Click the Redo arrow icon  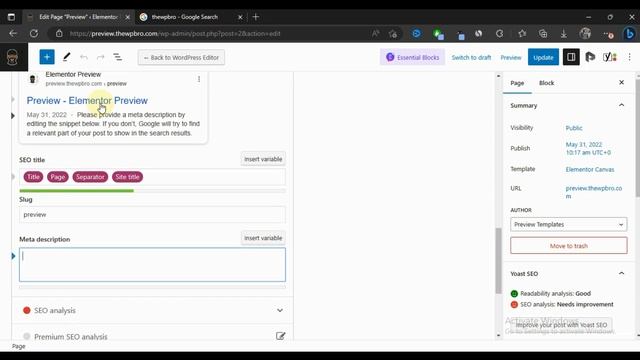[x=100, y=57]
